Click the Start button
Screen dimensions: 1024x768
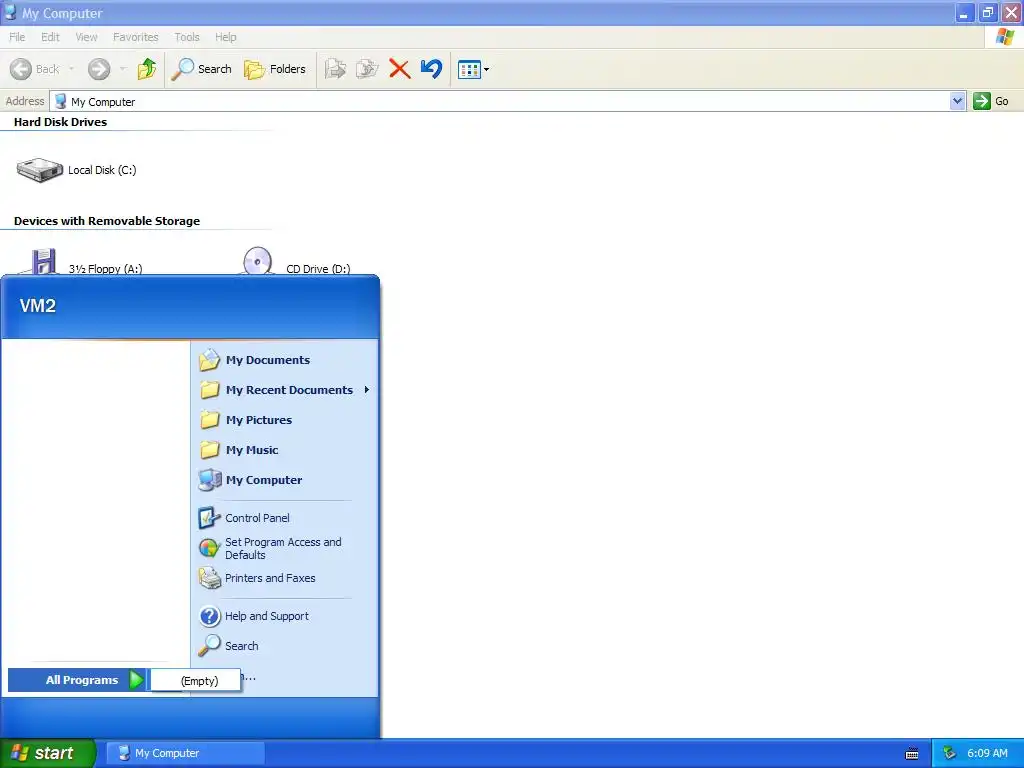[x=47, y=753]
